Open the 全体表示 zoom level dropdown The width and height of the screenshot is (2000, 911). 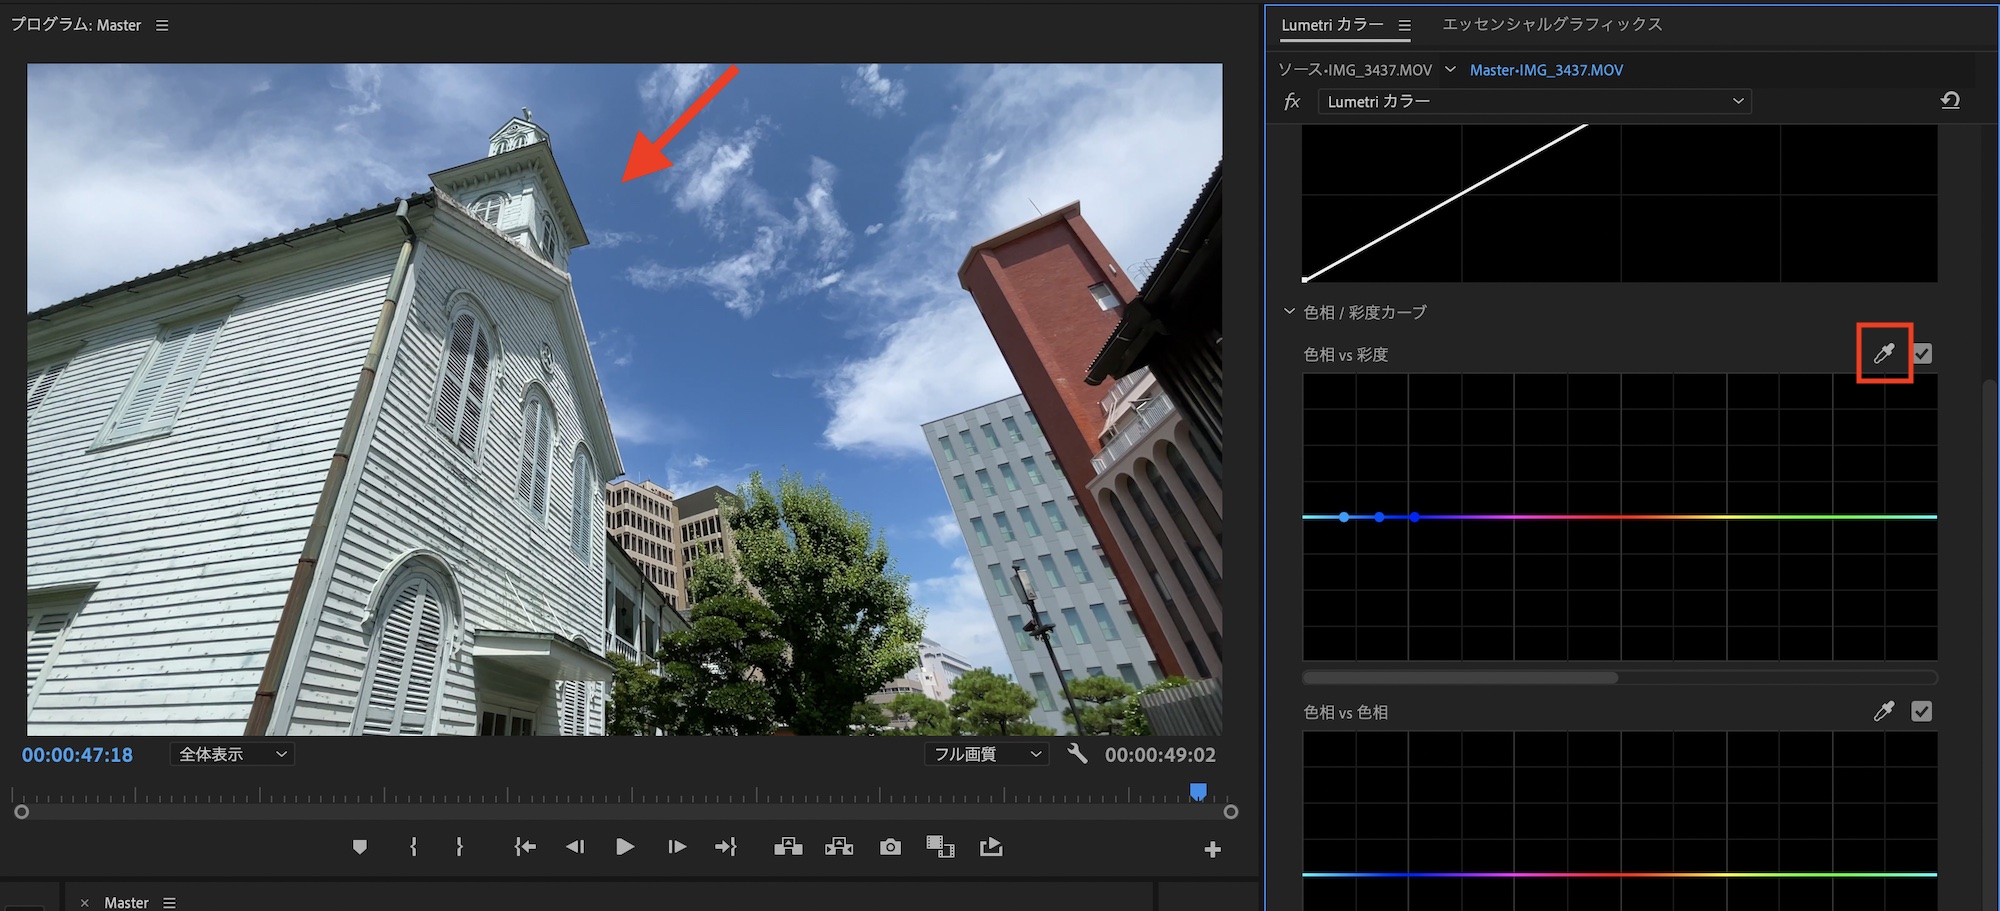(x=232, y=754)
